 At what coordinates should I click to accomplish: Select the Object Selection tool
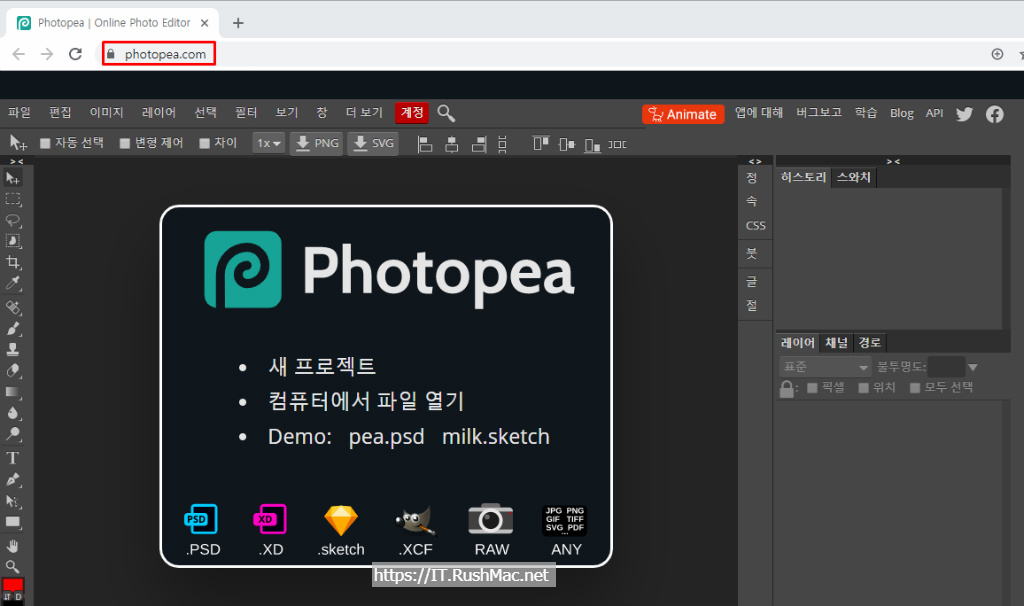click(x=13, y=241)
